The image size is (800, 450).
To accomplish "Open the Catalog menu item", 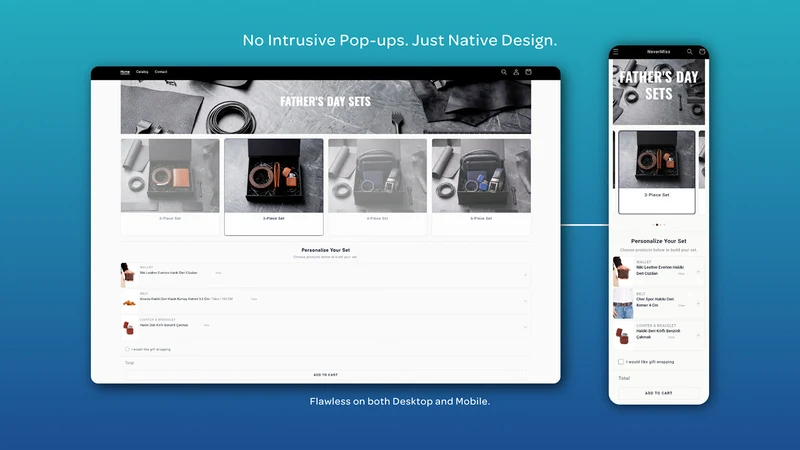I will (142, 72).
